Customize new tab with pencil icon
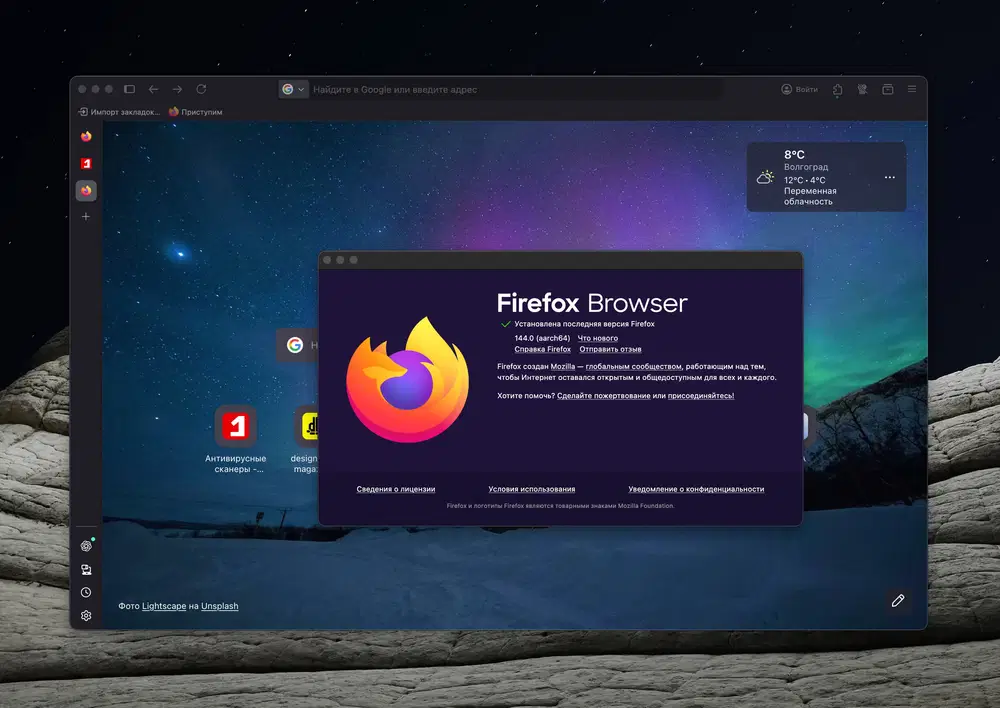This screenshot has width=1000, height=708. tap(898, 600)
